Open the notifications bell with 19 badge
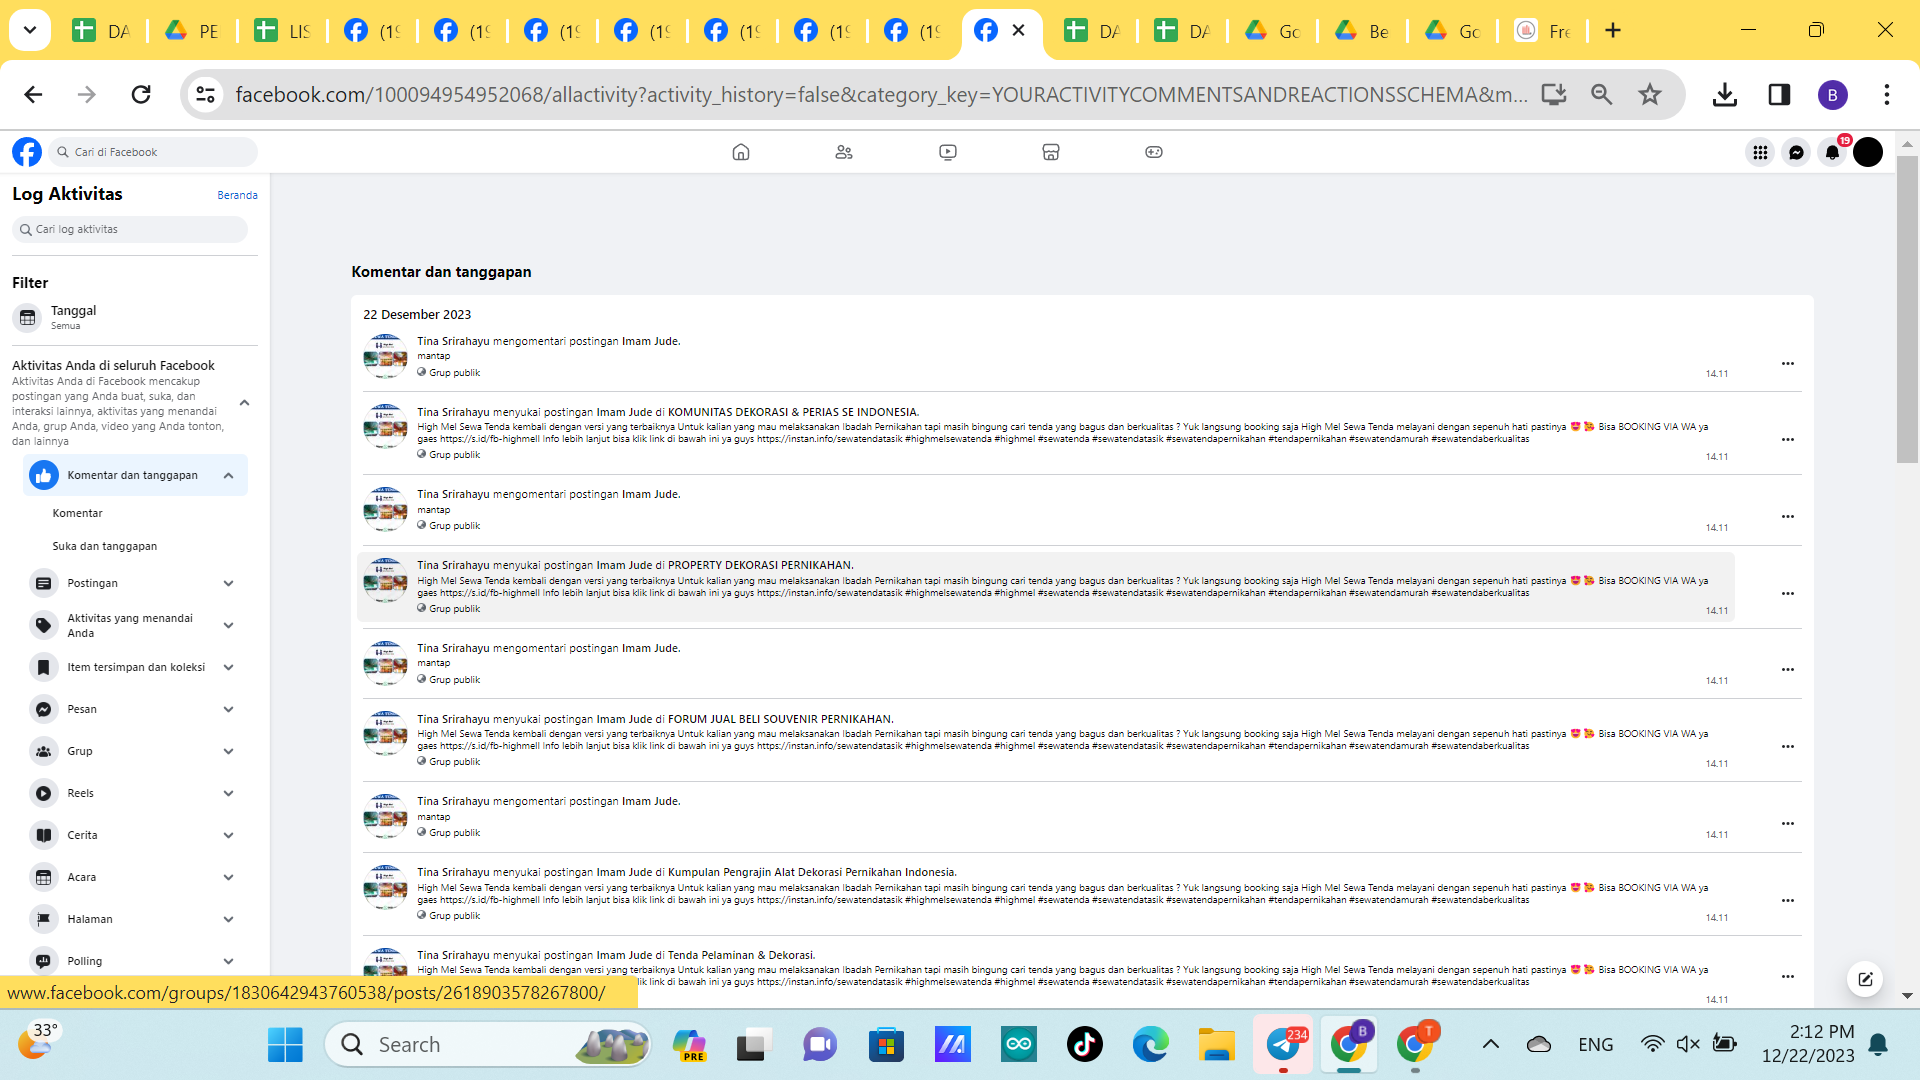 [x=1832, y=152]
